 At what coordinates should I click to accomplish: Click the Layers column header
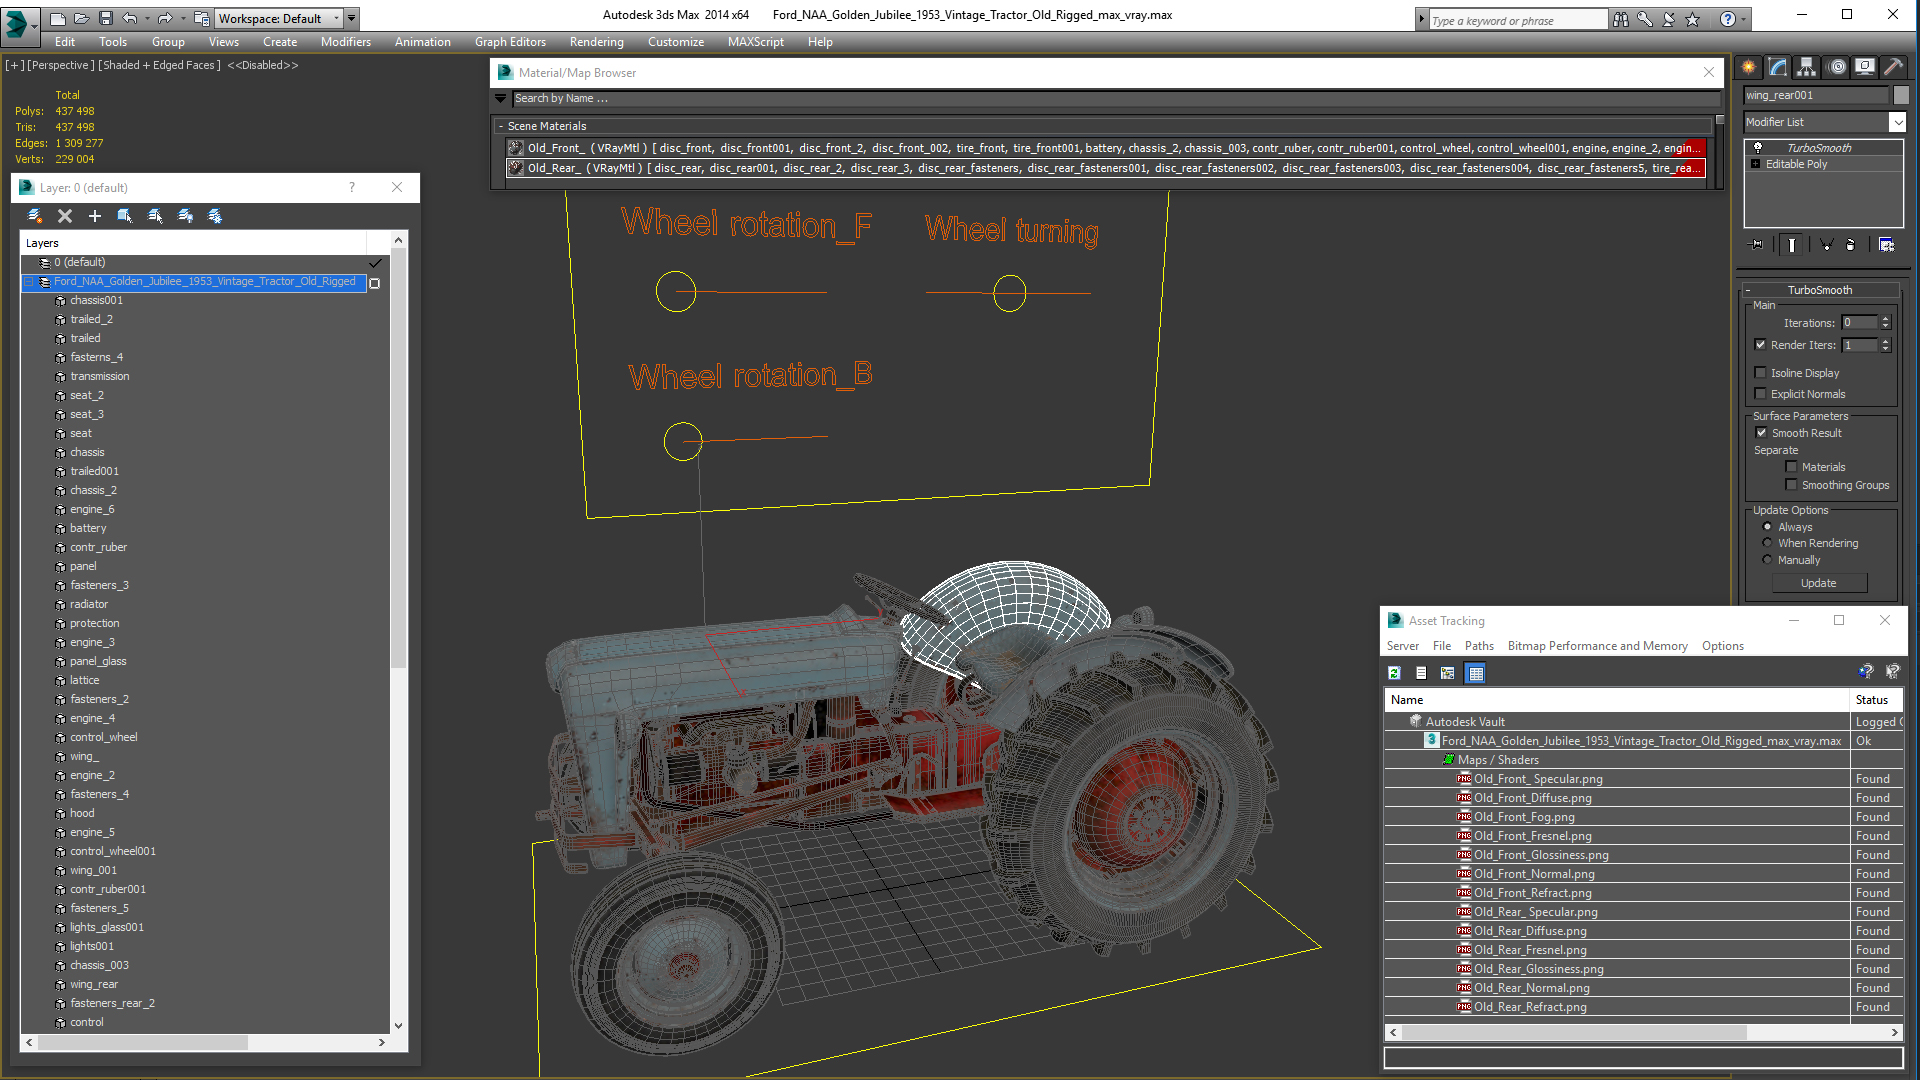(193, 243)
